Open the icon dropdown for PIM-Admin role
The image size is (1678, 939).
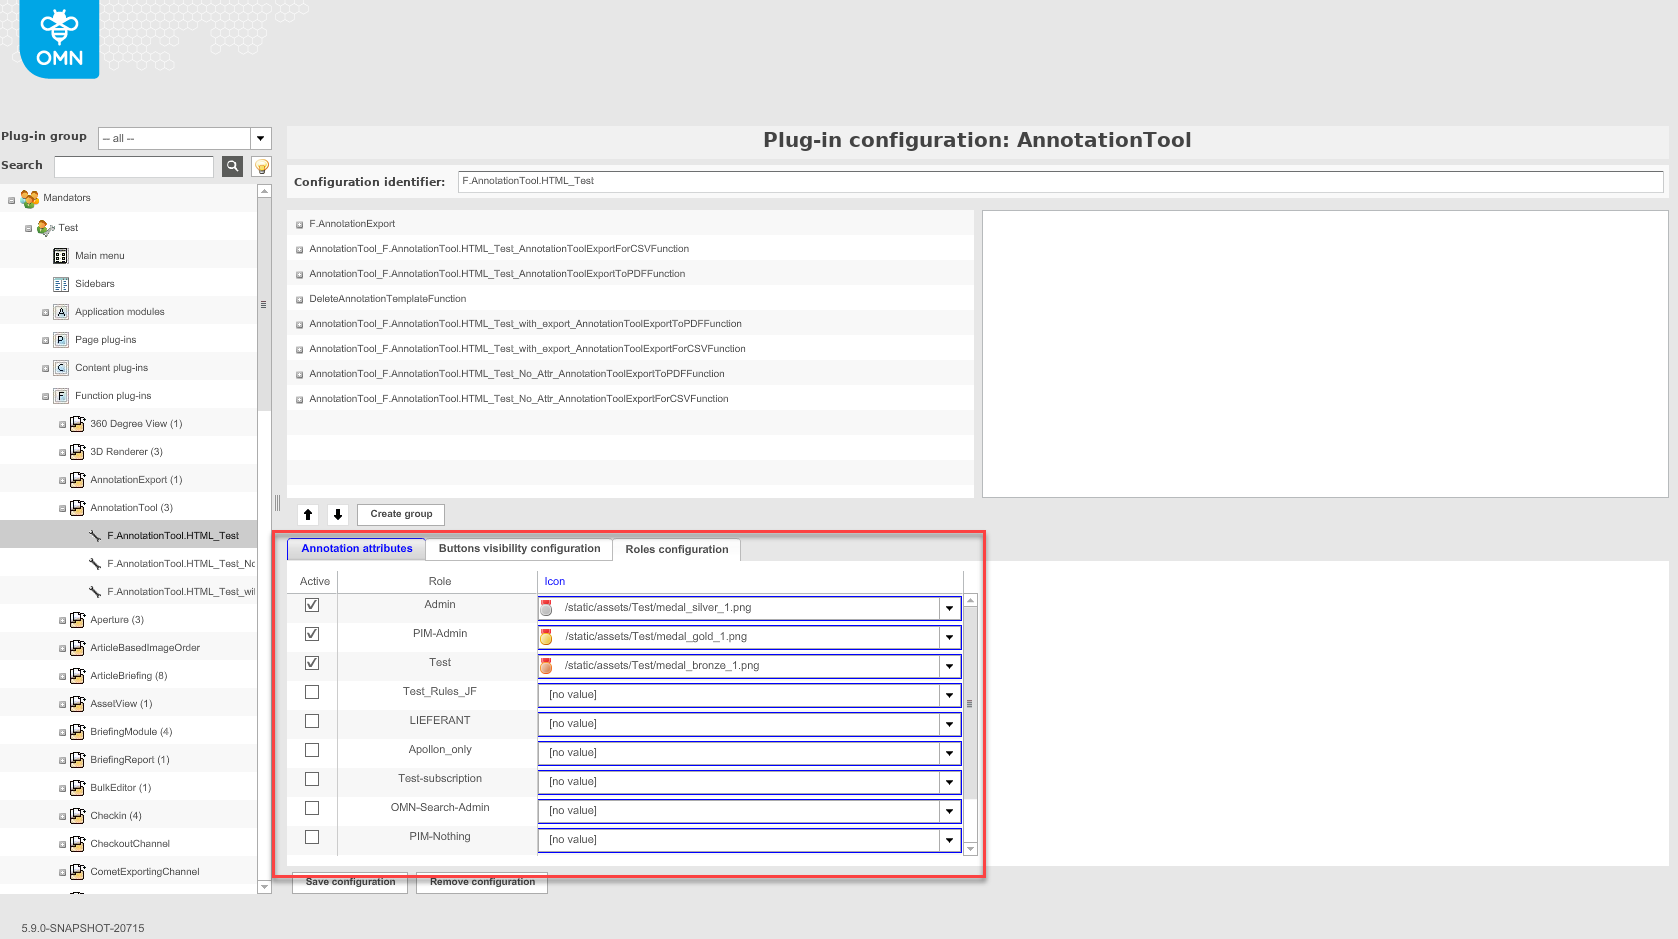pos(949,637)
